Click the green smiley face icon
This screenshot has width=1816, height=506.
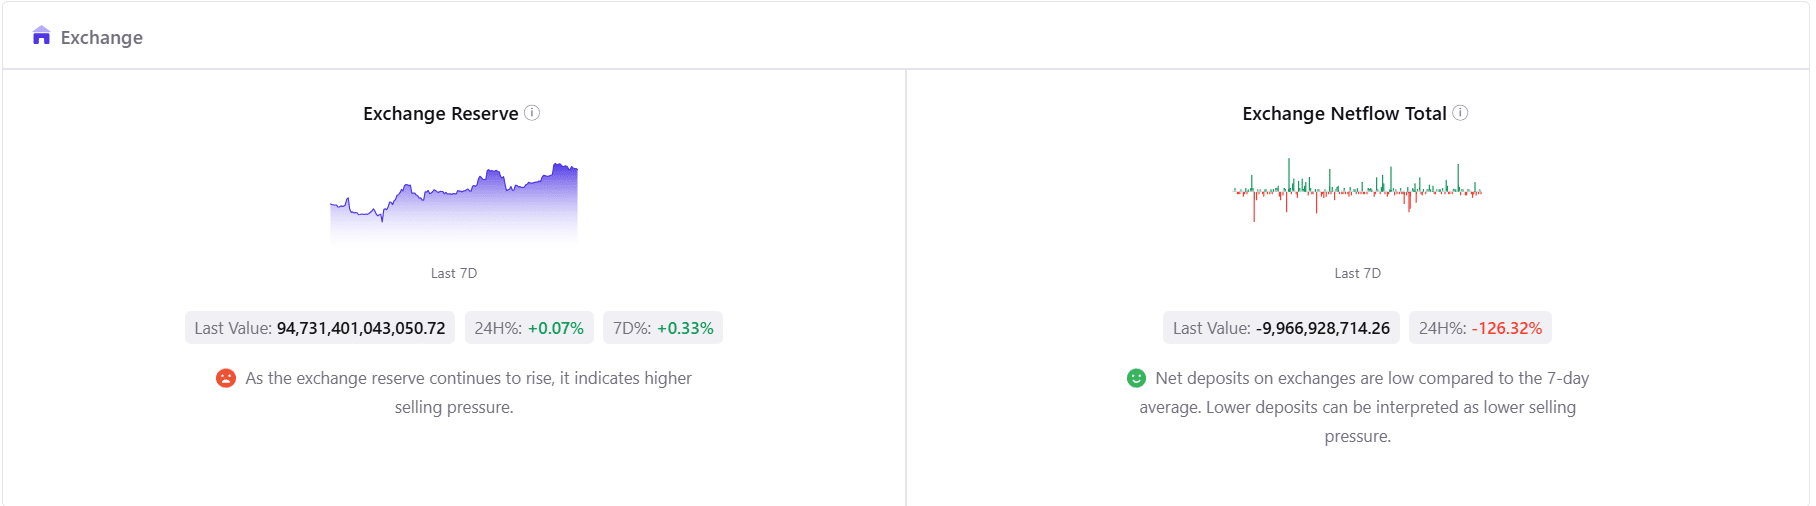click(x=1136, y=378)
